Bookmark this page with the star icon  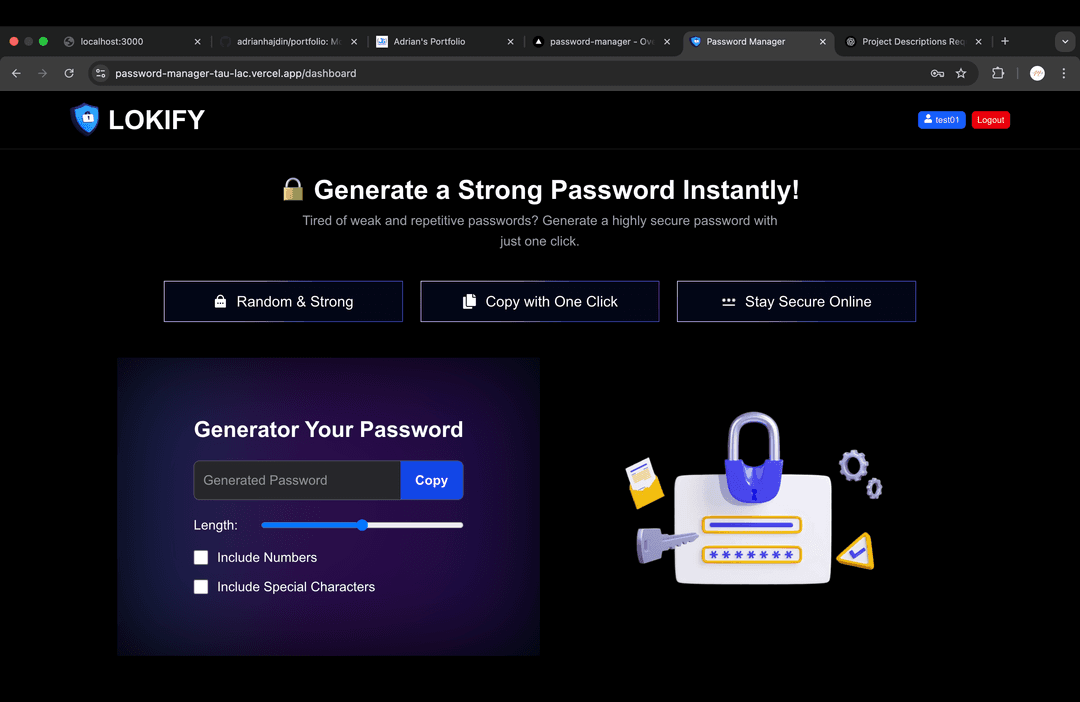pyautogui.click(x=961, y=73)
